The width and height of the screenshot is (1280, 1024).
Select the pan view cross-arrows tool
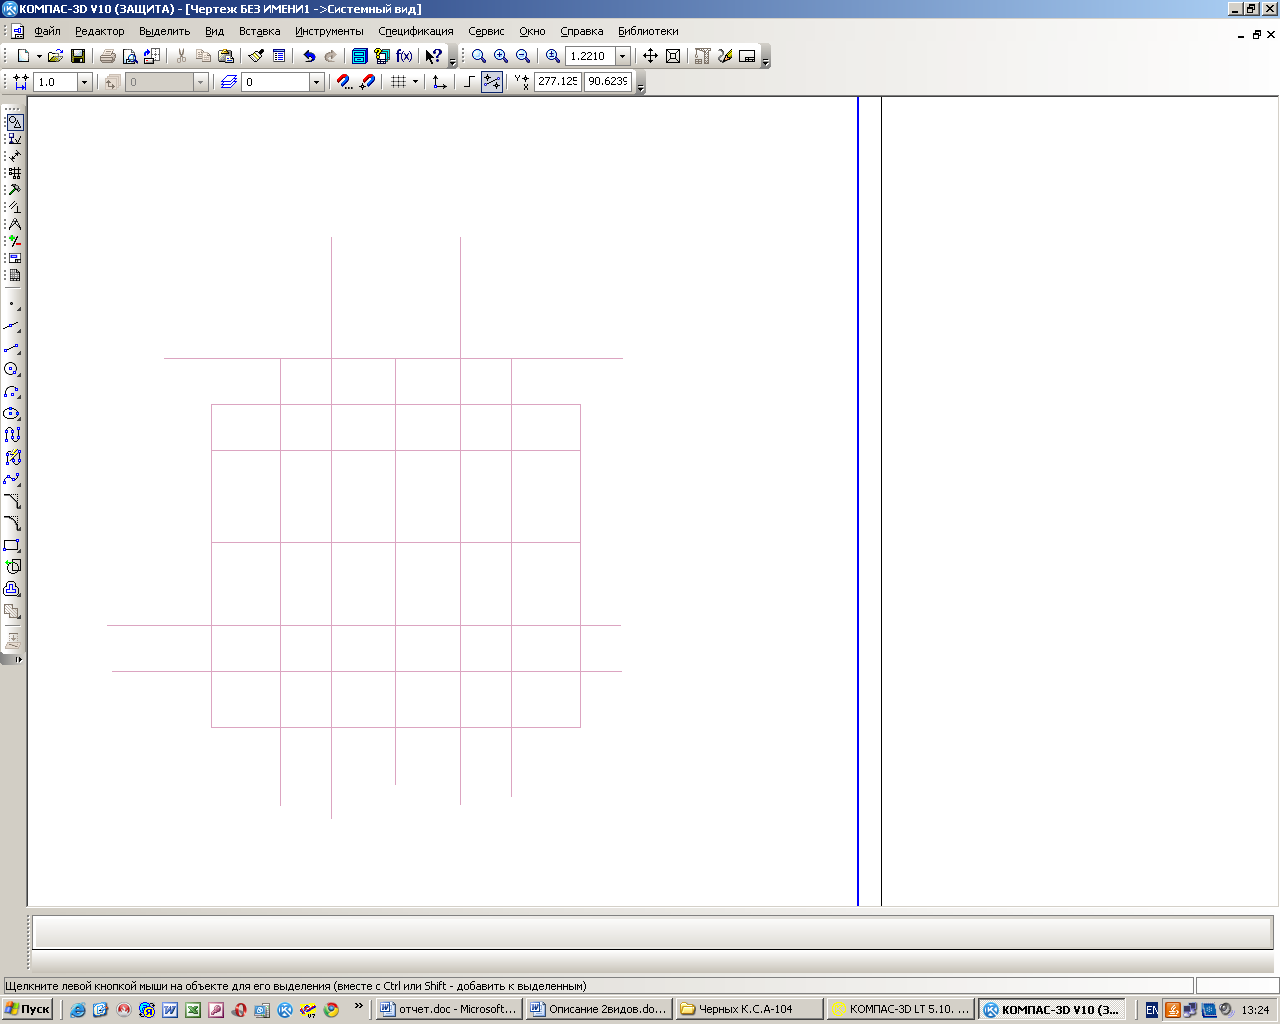click(x=650, y=56)
